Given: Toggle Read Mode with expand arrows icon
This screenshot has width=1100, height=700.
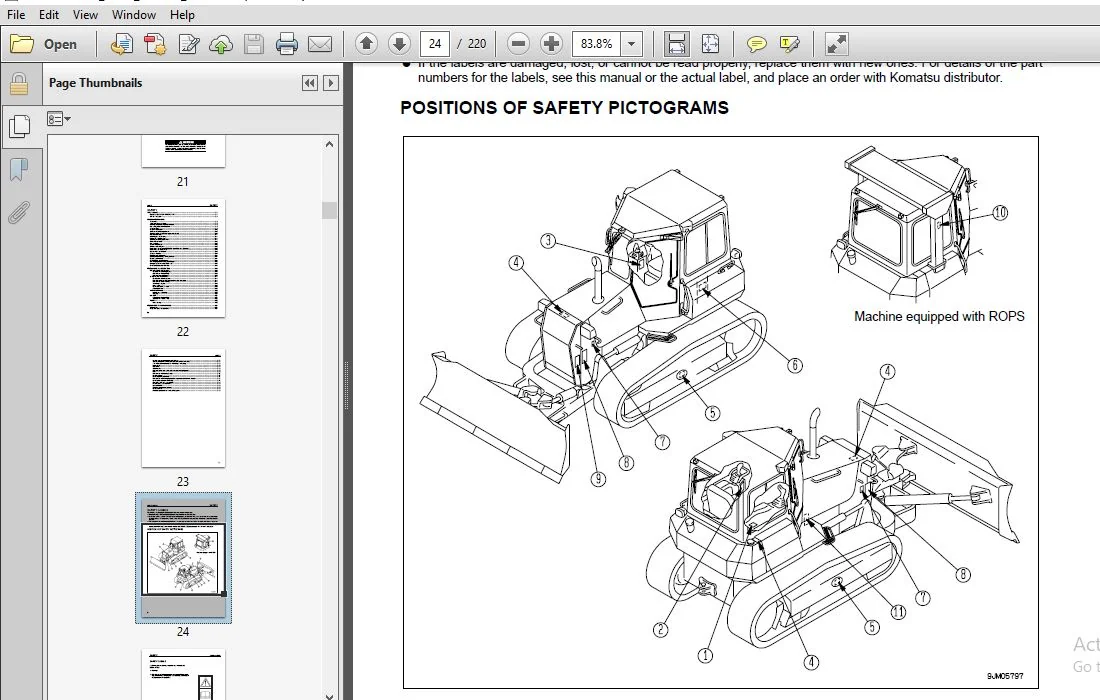Looking at the screenshot, I should click(x=836, y=44).
